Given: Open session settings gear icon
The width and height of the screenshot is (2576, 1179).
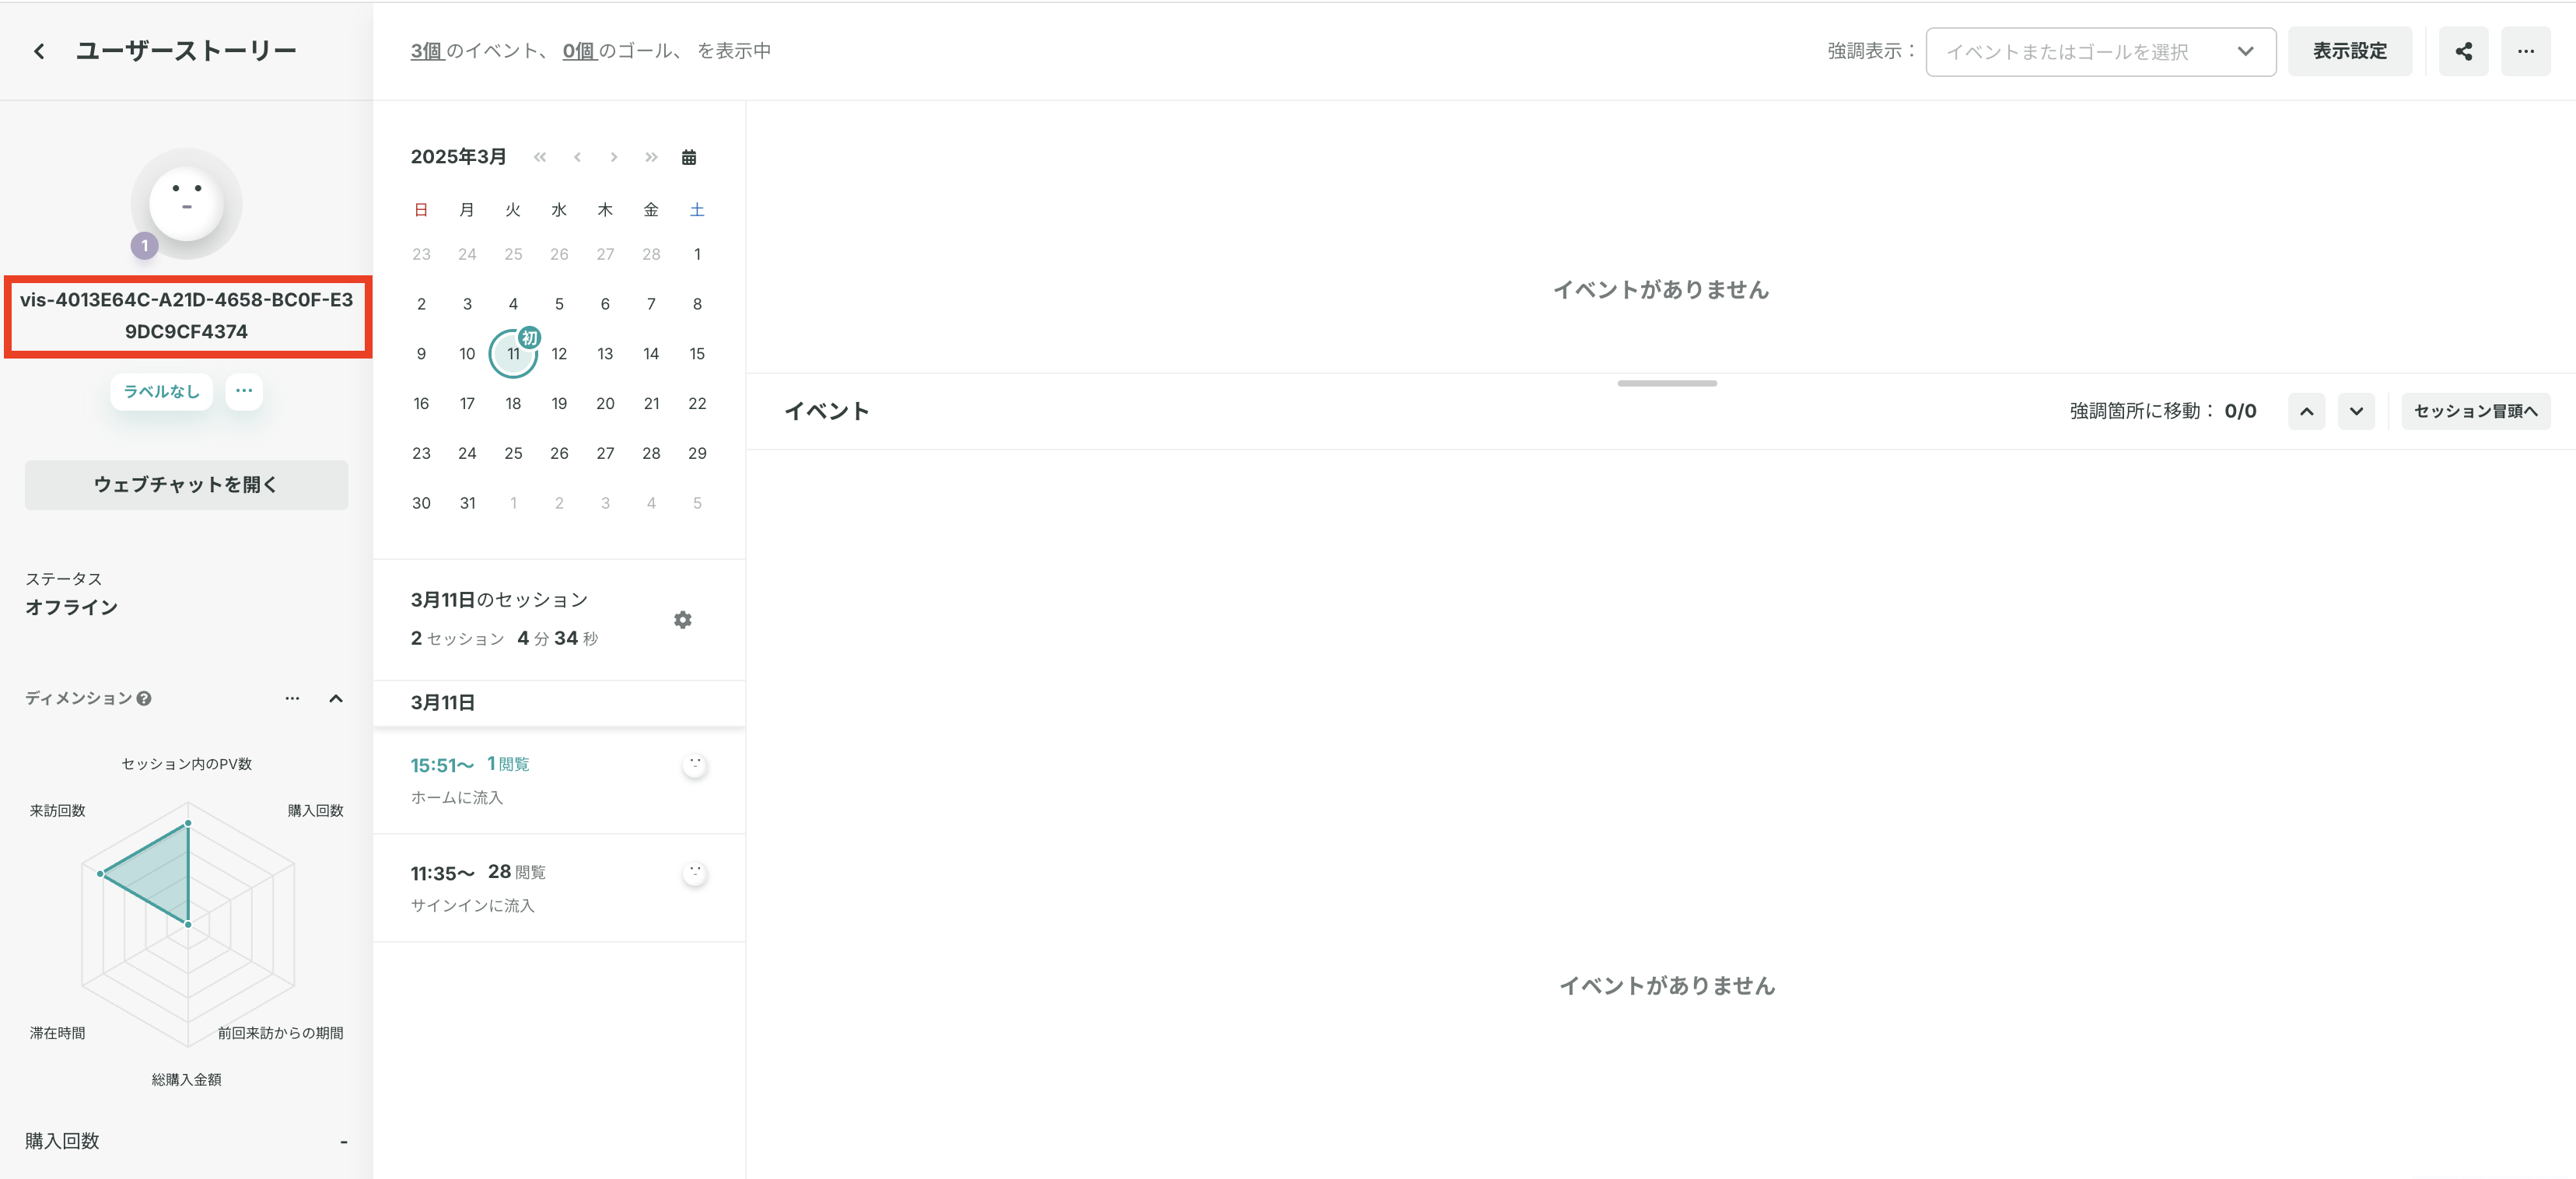Looking at the screenshot, I should [682, 620].
